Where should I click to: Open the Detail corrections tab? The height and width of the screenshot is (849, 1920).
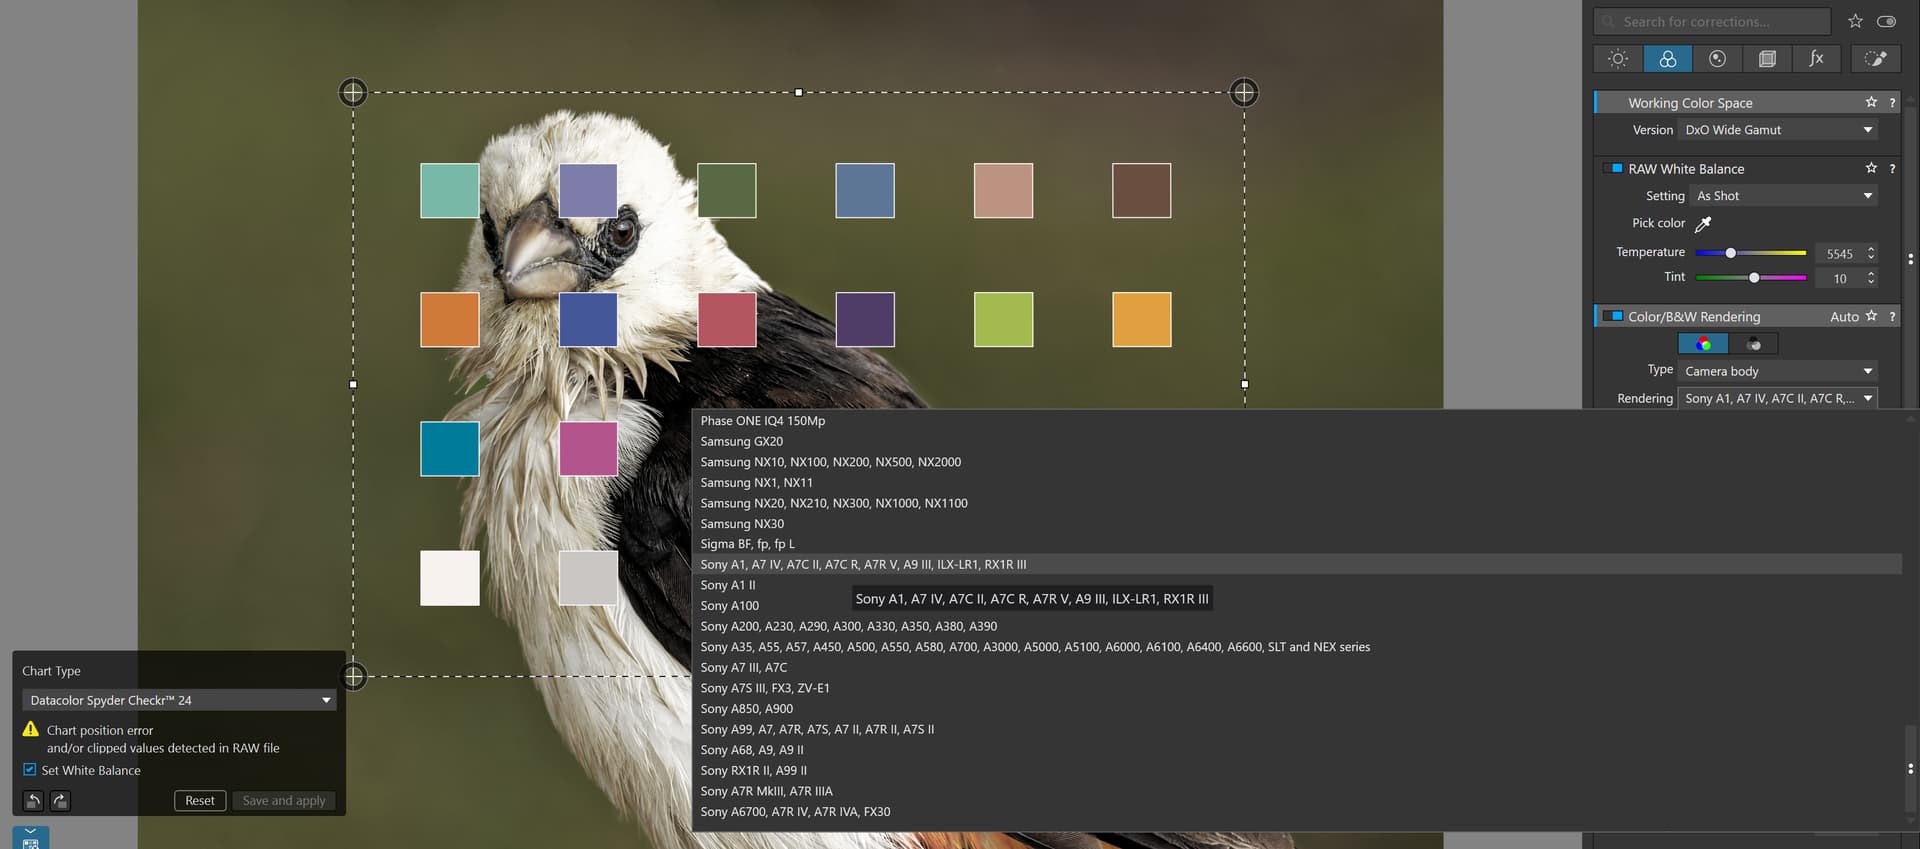1717,59
